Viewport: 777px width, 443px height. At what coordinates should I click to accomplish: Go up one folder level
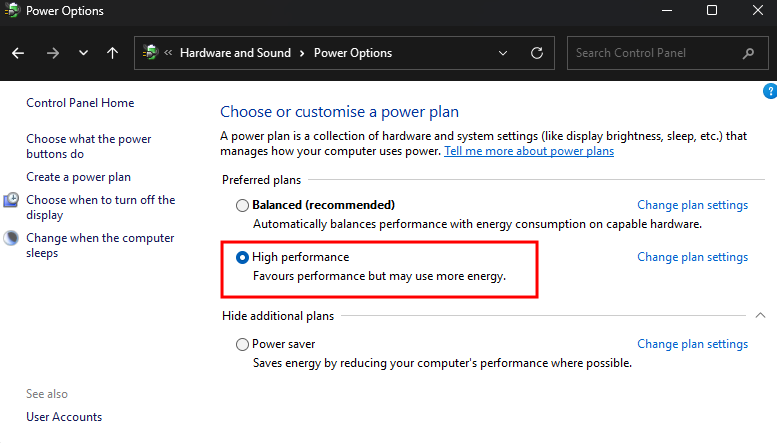point(112,53)
